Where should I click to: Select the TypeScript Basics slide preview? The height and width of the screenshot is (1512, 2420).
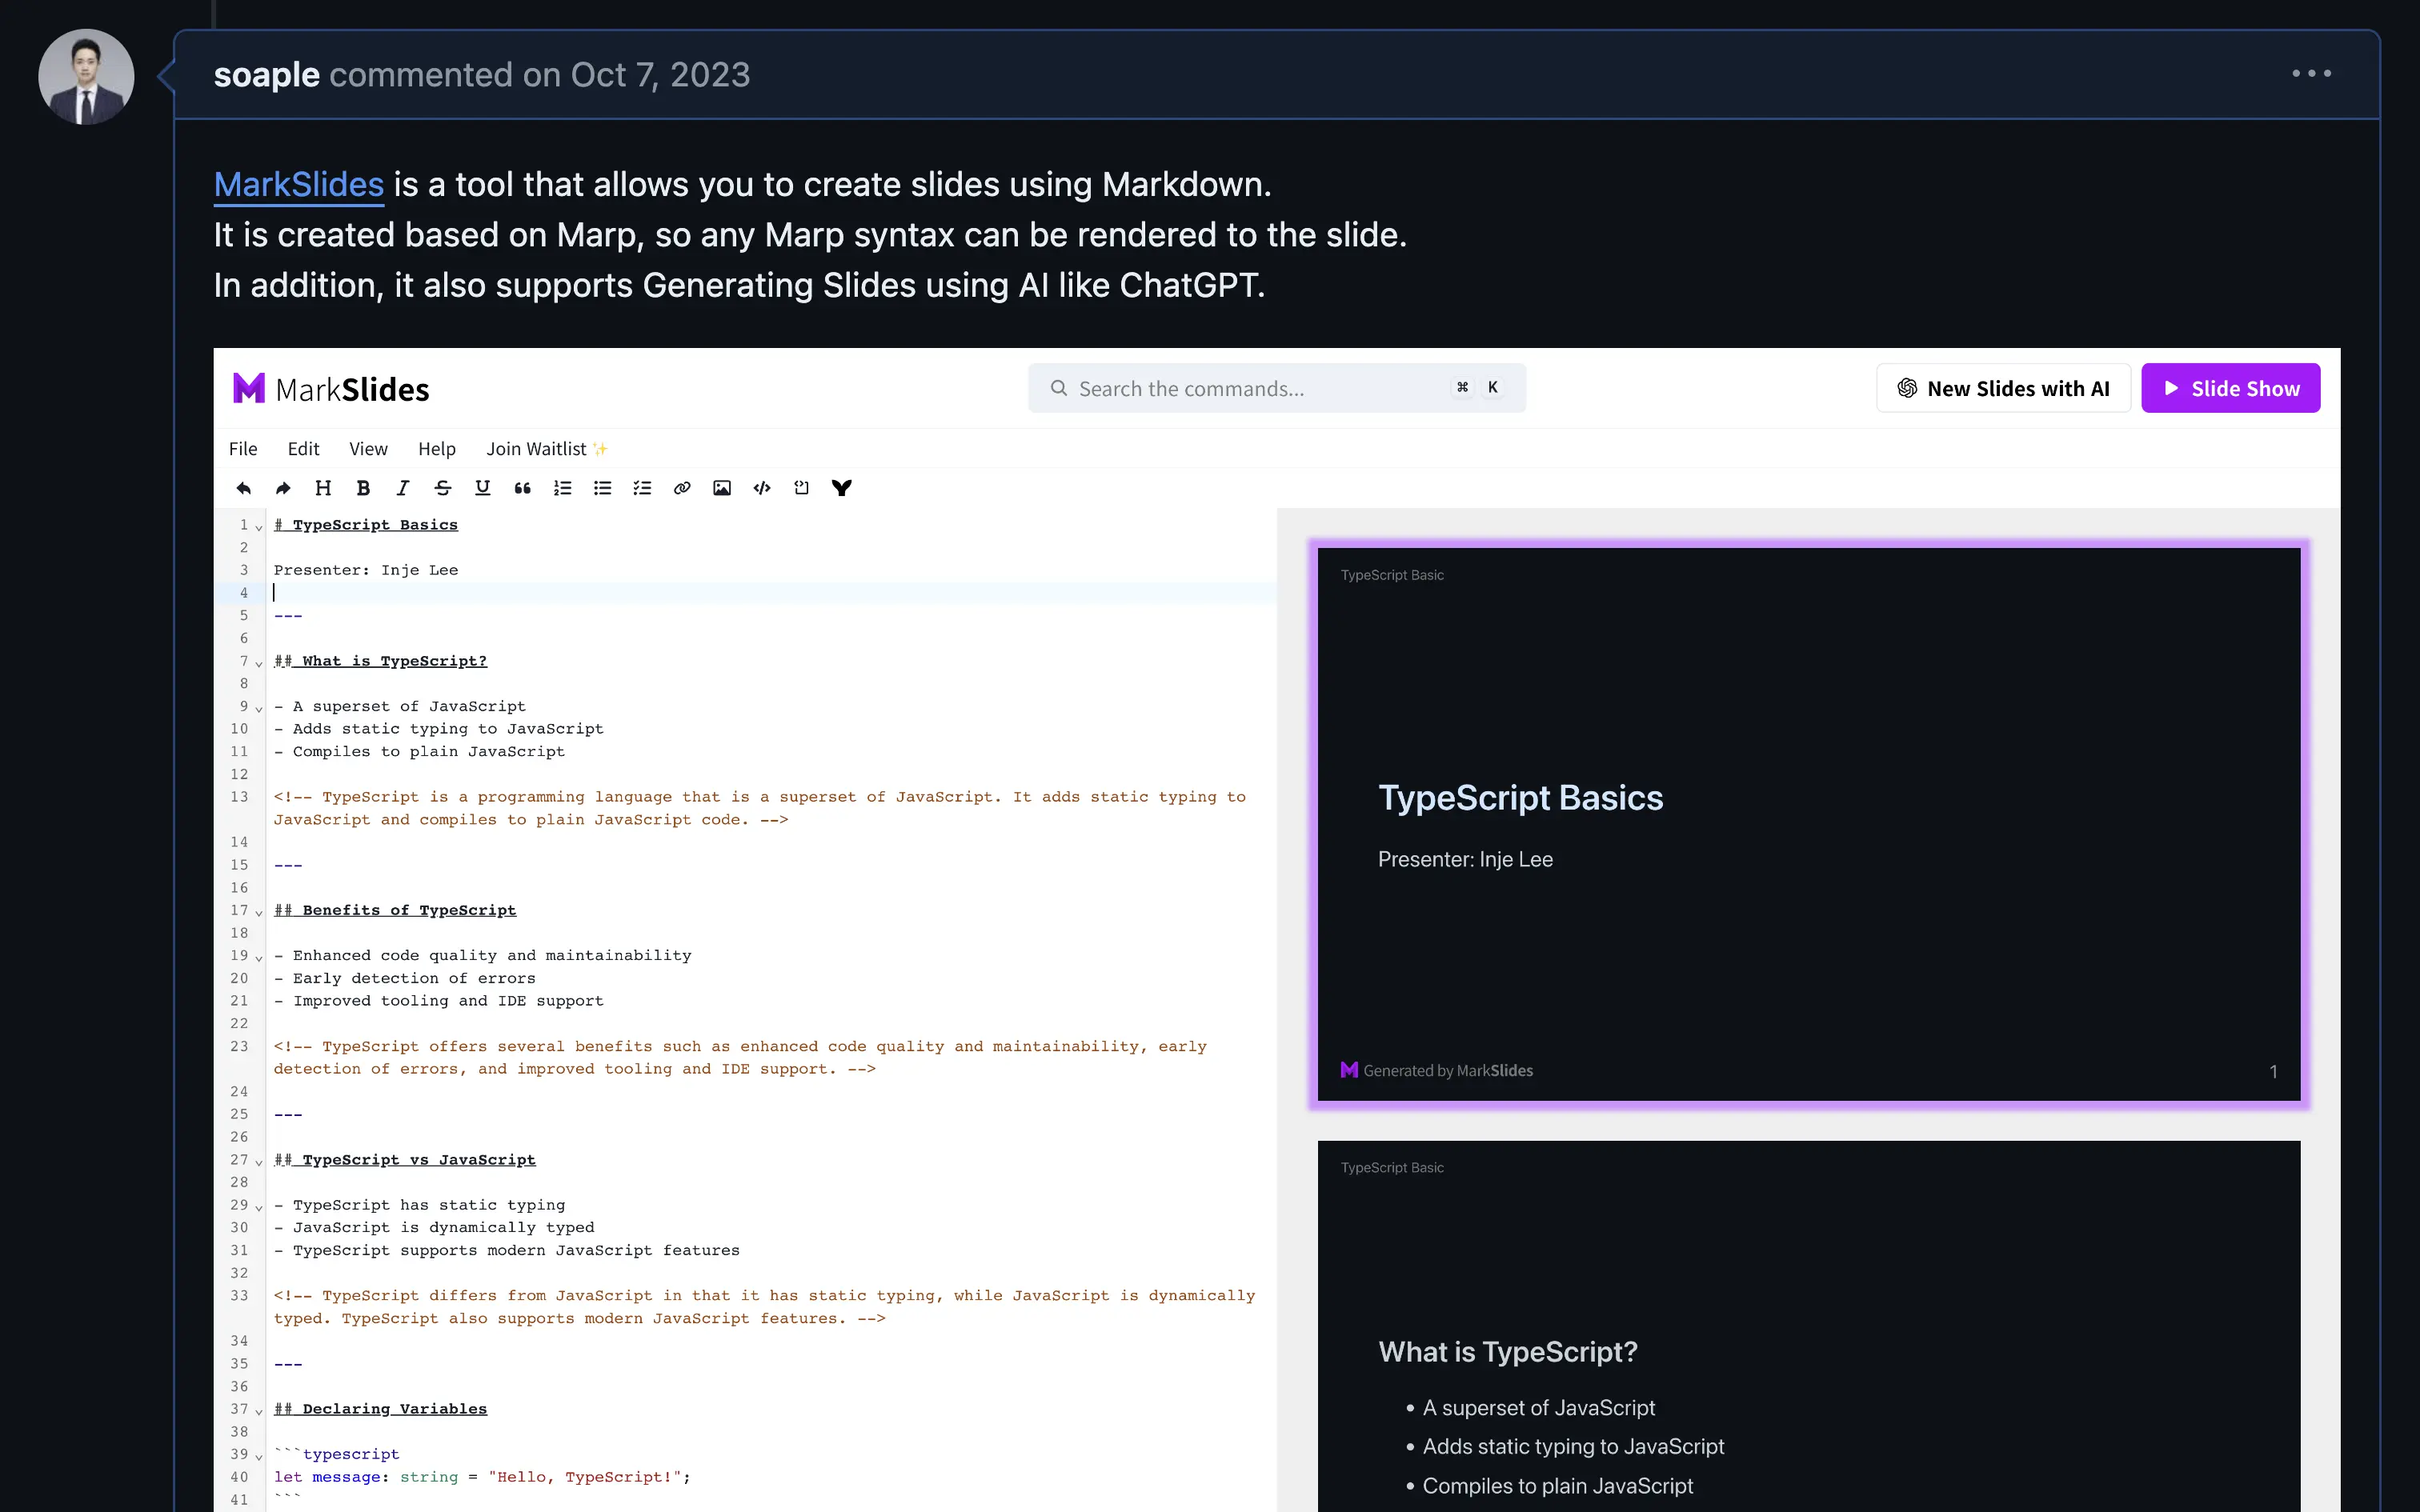[1809, 824]
